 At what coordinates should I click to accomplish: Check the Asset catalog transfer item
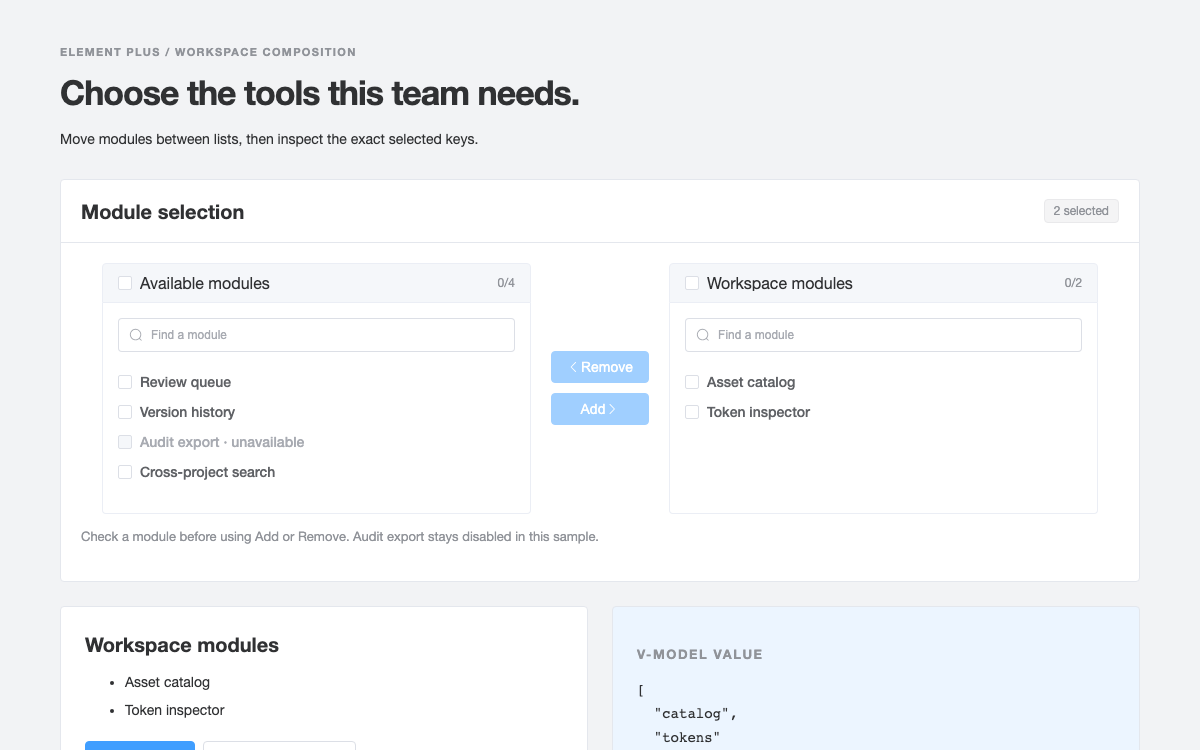click(x=692, y=382)
